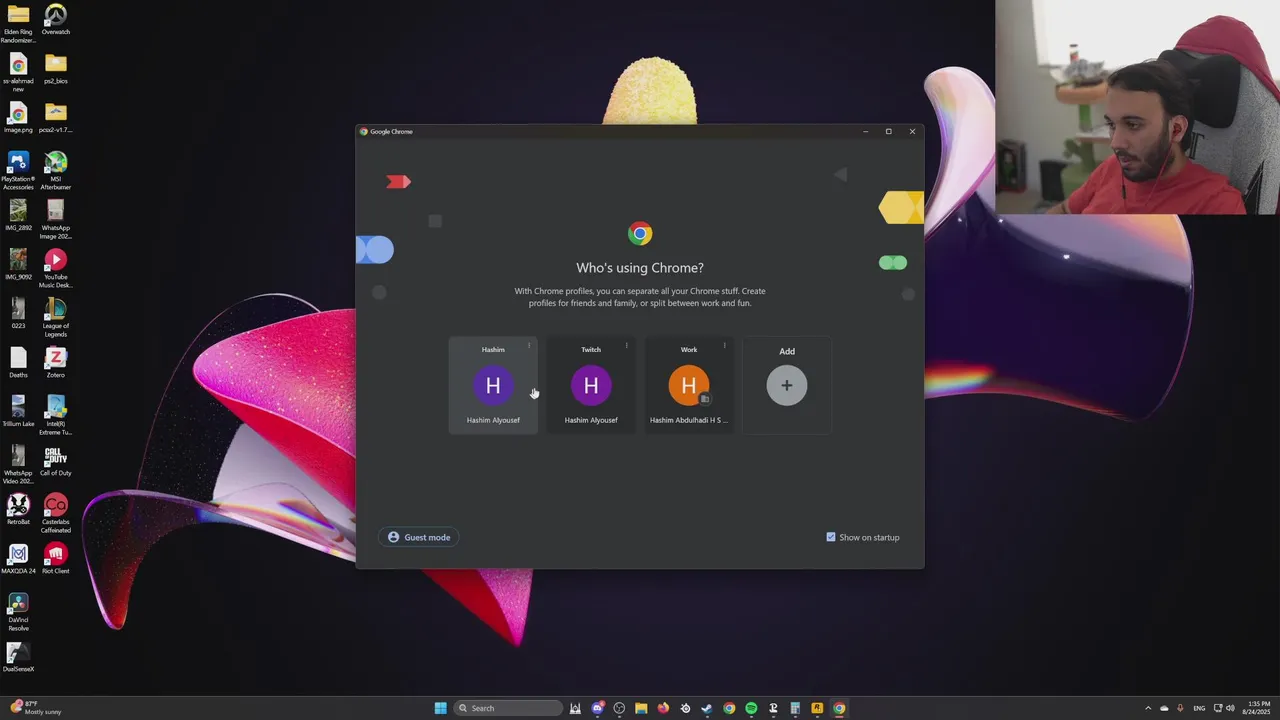Select the WhatsApp Image desktop file
The image size is (1280, 720).
56,220
